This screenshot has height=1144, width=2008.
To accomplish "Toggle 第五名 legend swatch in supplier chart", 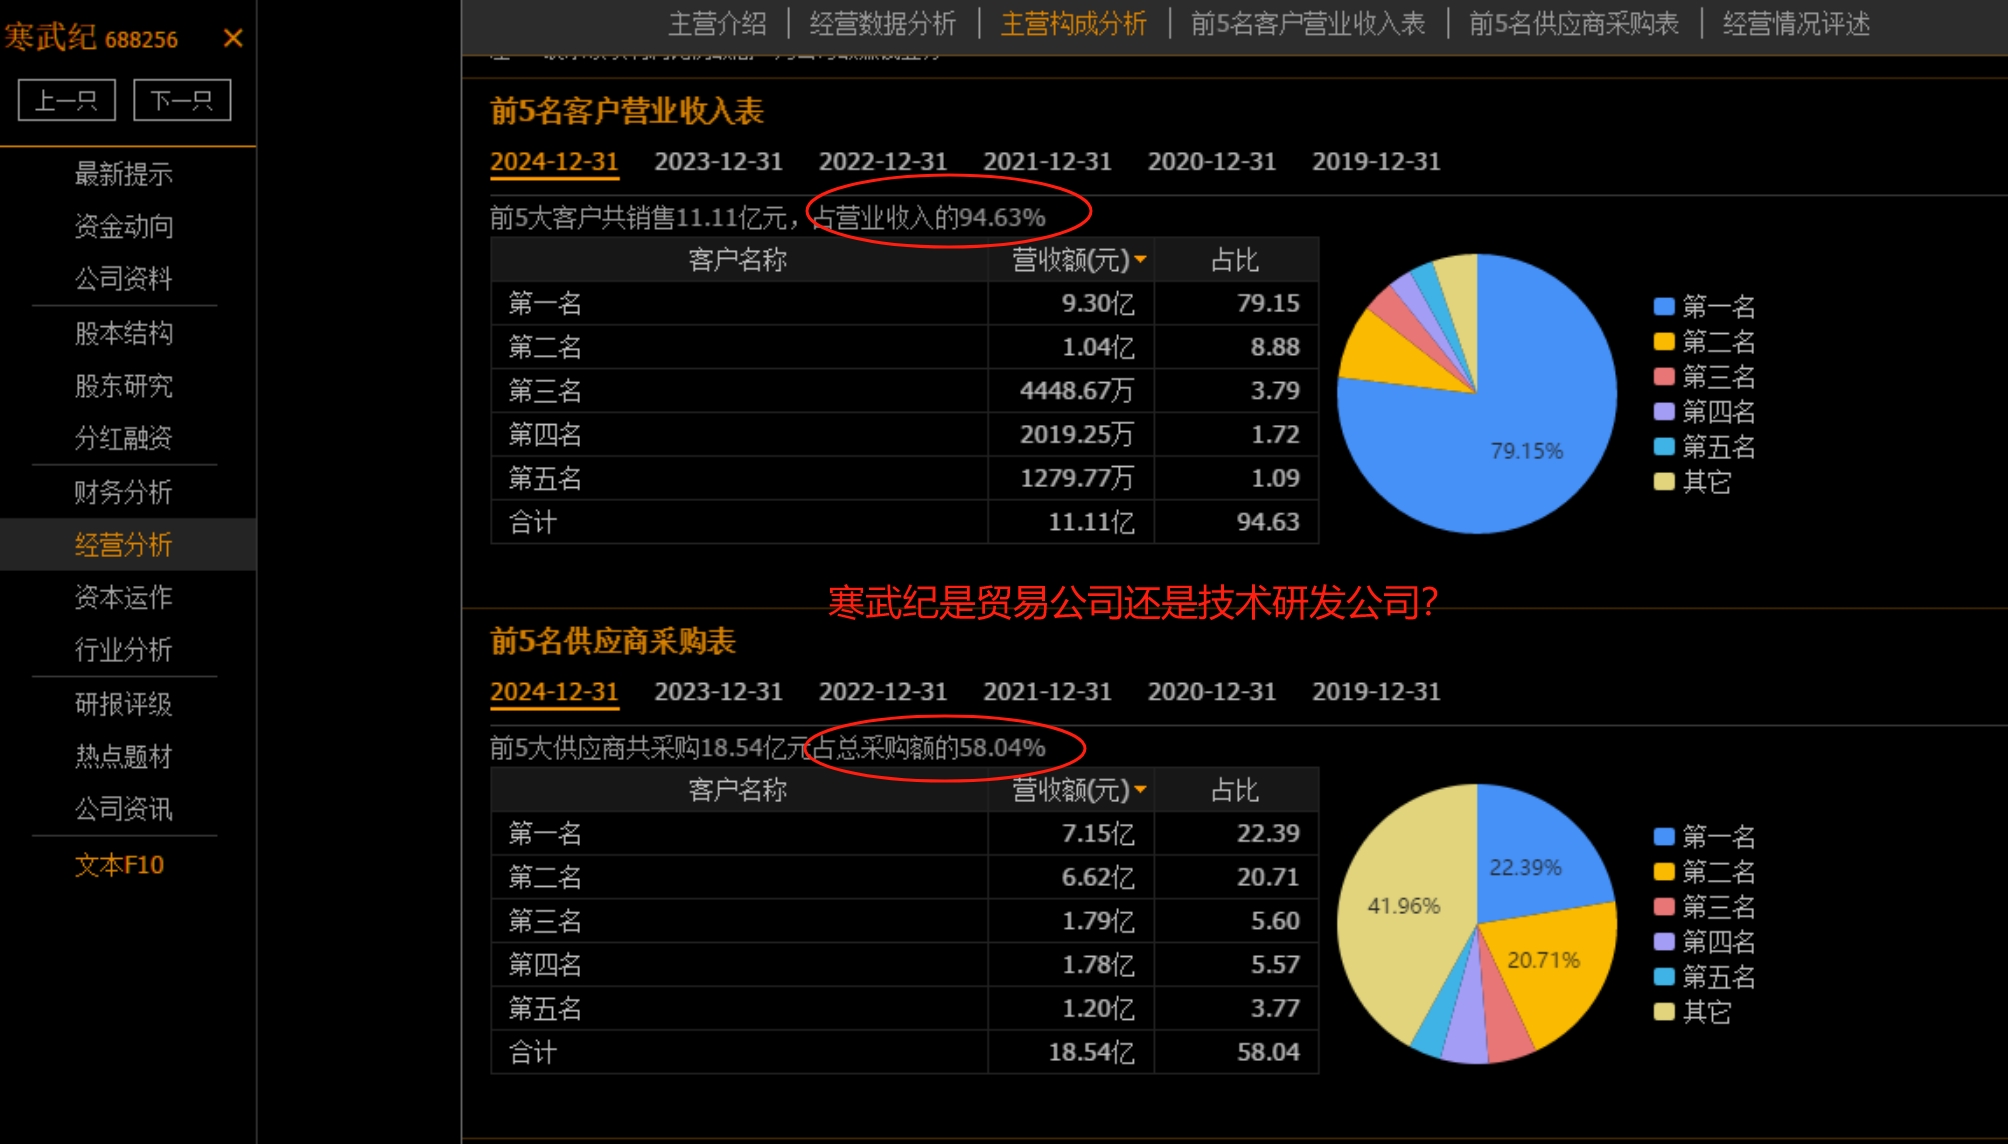I will (x=1664, y=976).
